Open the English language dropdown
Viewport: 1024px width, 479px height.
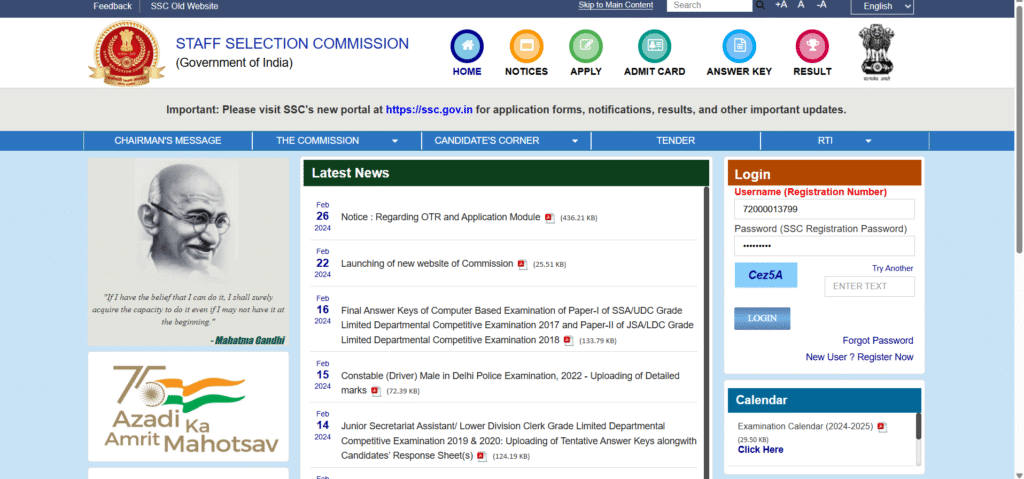coord(882,6)
